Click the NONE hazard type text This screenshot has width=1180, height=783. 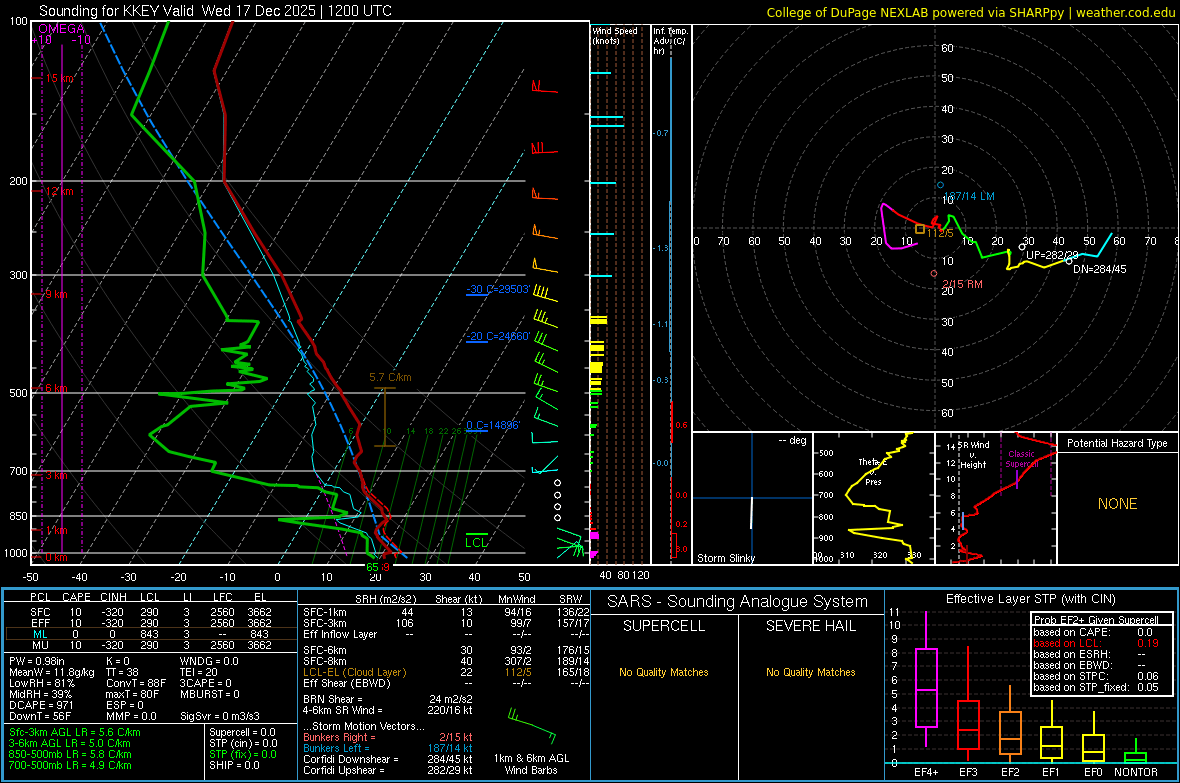1117,504
